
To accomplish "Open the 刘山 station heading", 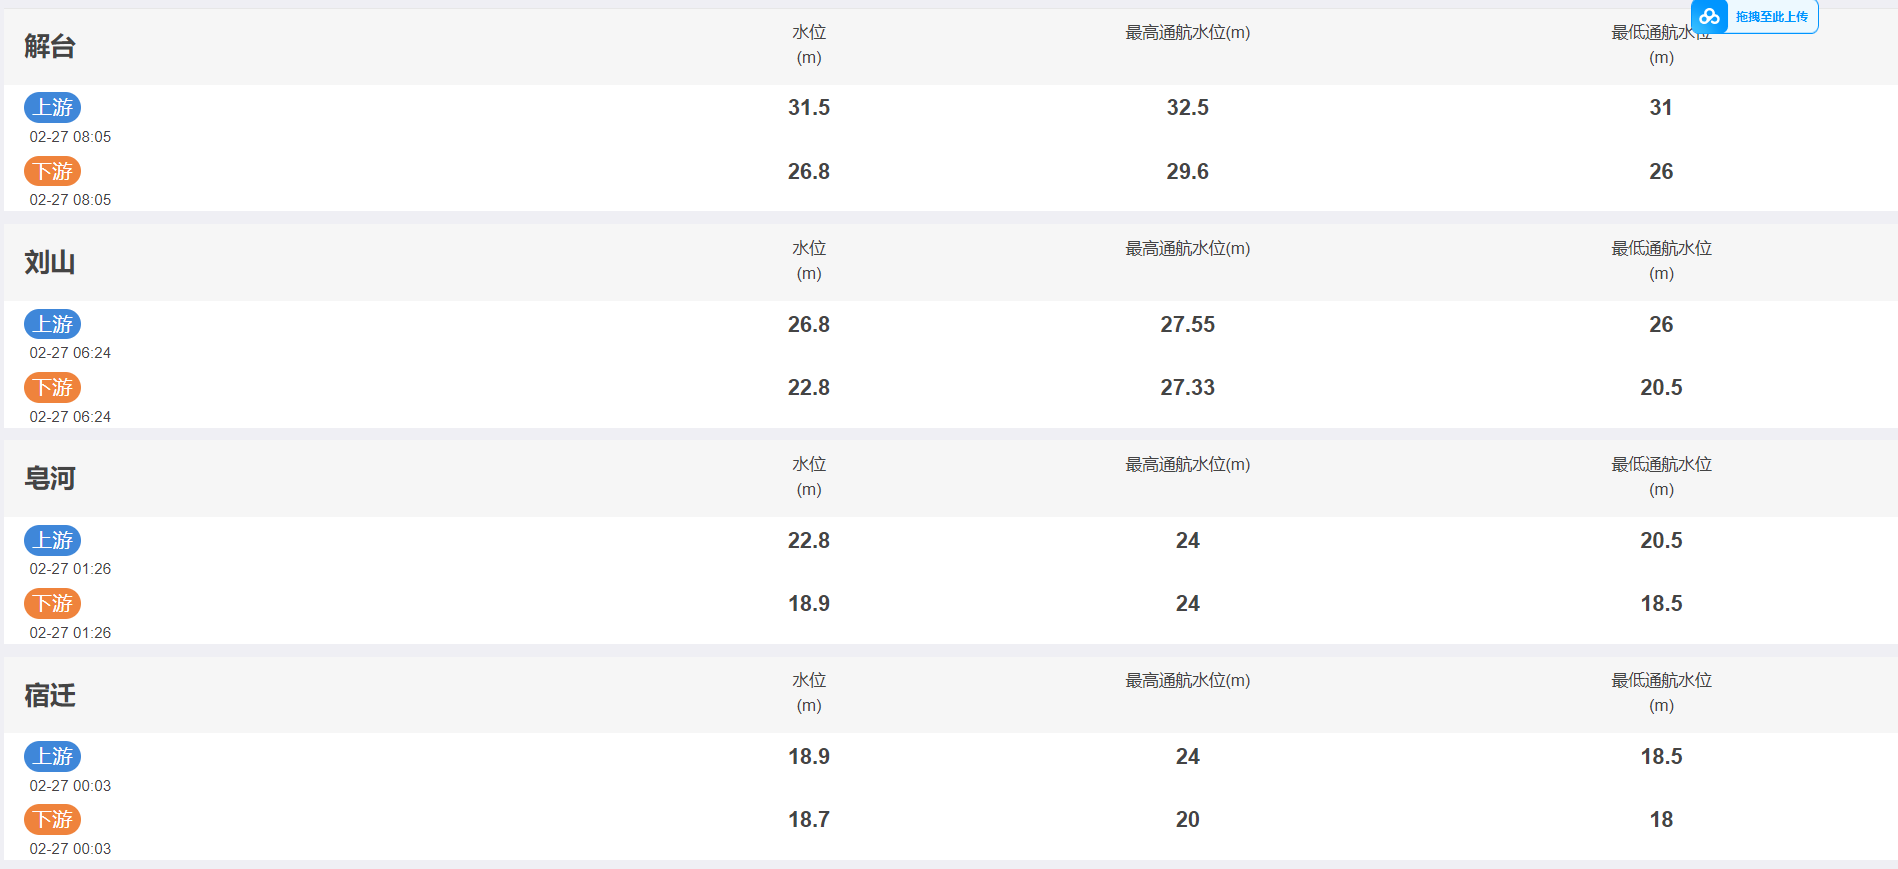I will (50, 262).
